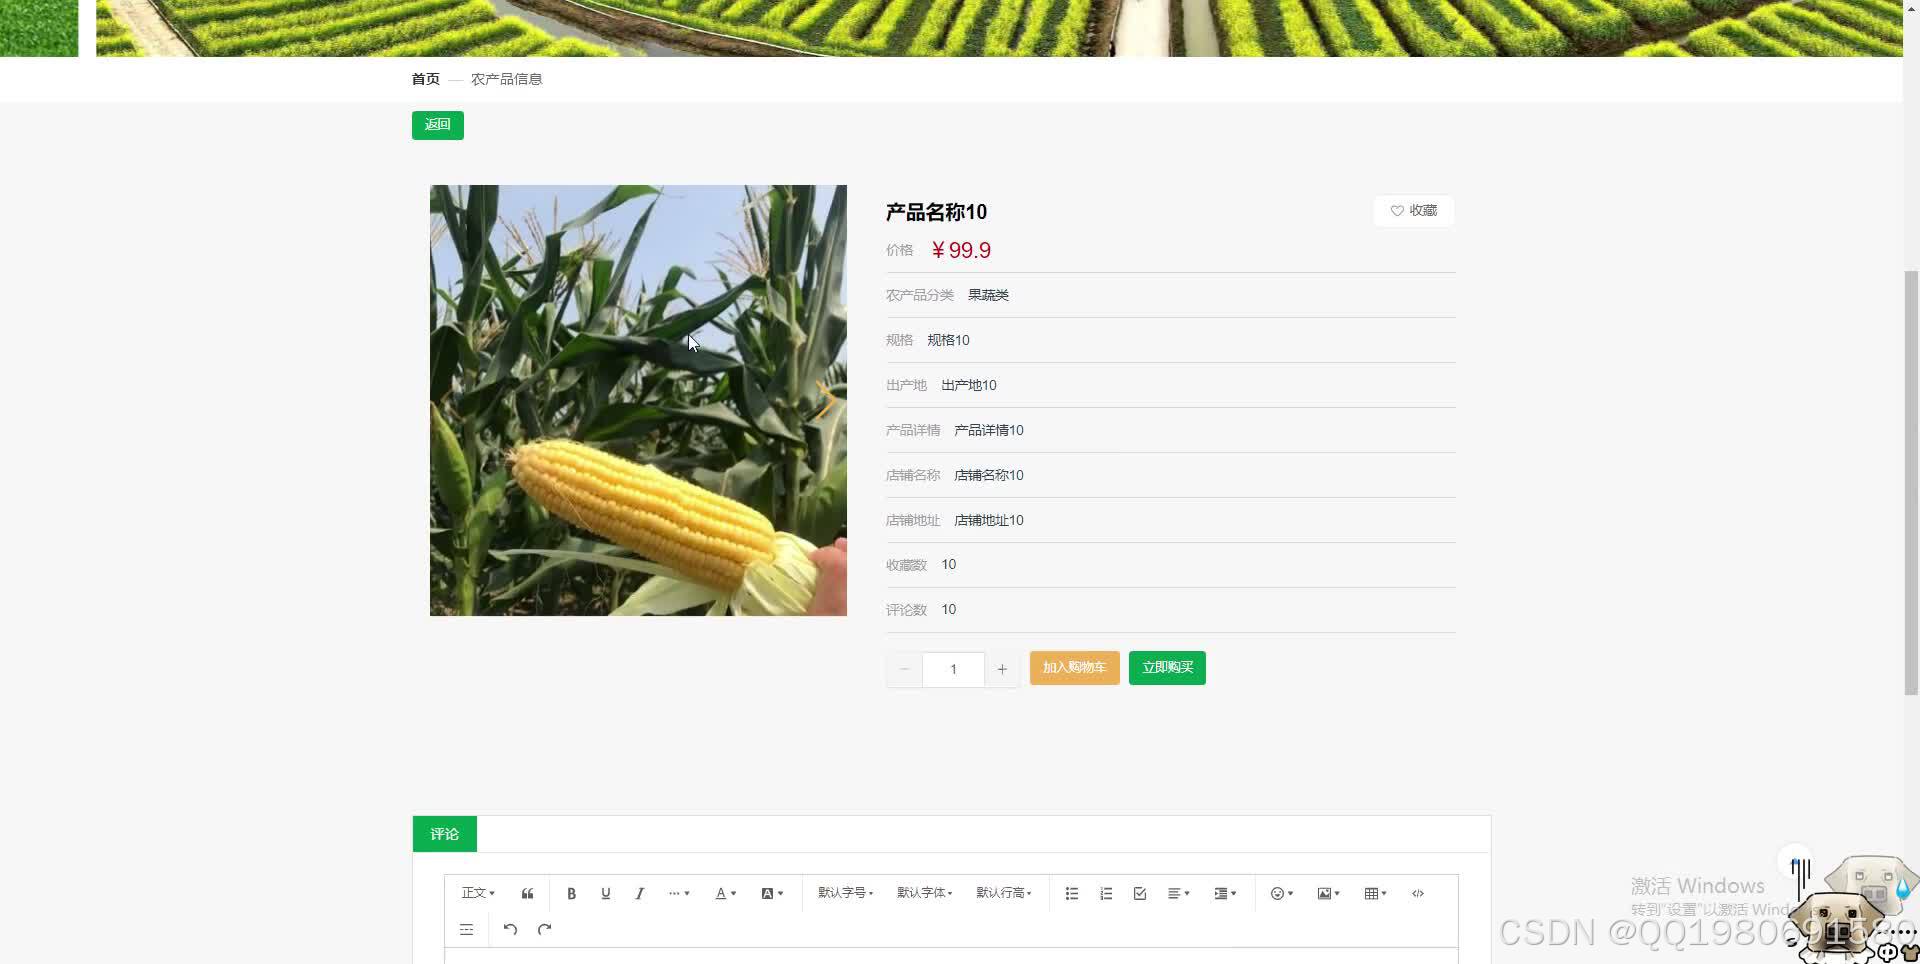Viewport: 1920px width, 964px height.
Task: Open the 正文 paragraph style dropdown
Action: click(477, 893)
